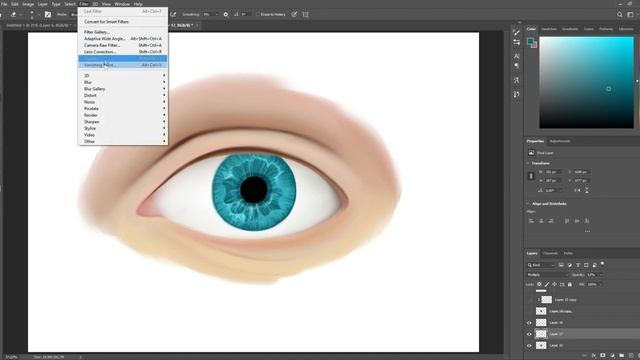Image resolution: width=640 pixels, height=360 pixels.
Task: Open the Image menu
Action: pyautogui.click(x=28, y=4)
